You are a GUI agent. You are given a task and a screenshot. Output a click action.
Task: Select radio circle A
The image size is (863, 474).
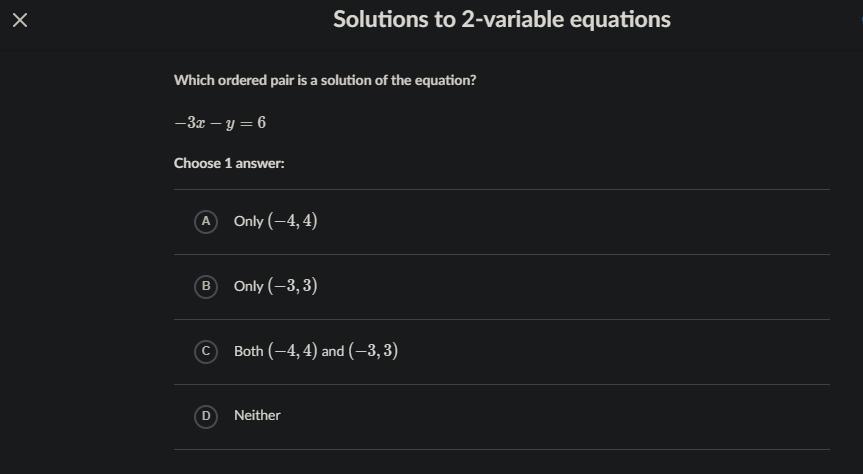tap(206, 221)
